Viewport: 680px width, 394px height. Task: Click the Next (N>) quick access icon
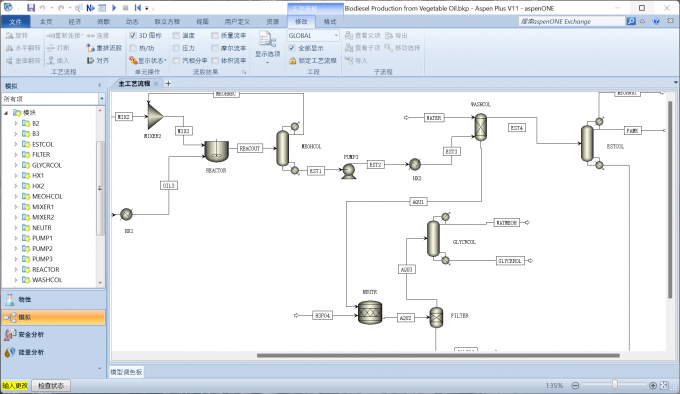[x=90, y=8]
